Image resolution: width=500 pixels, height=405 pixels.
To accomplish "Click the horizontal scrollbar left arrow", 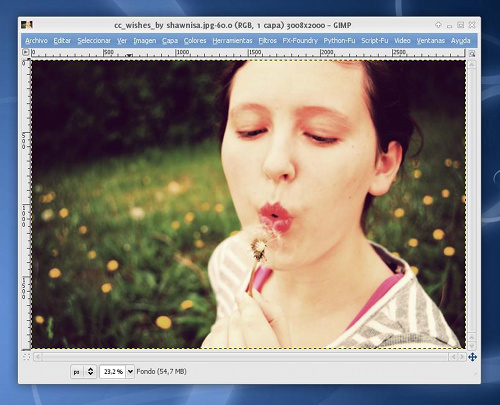I will click(38, 357).
